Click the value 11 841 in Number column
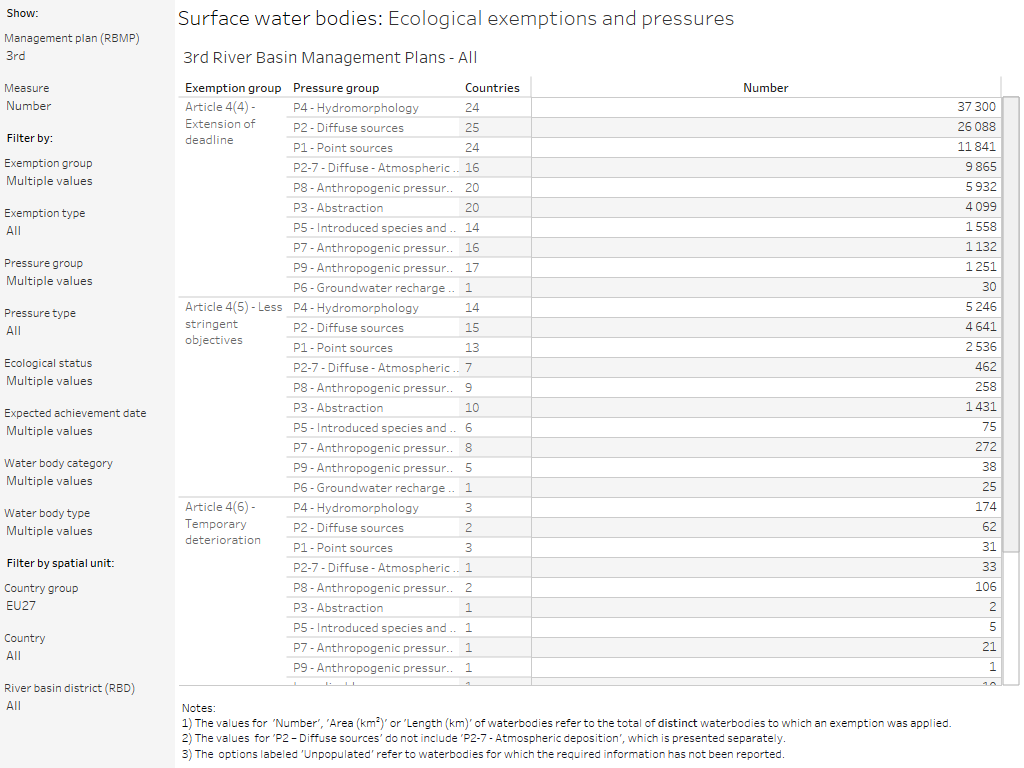The image size is (1024, 768). [x=976, y=147]
